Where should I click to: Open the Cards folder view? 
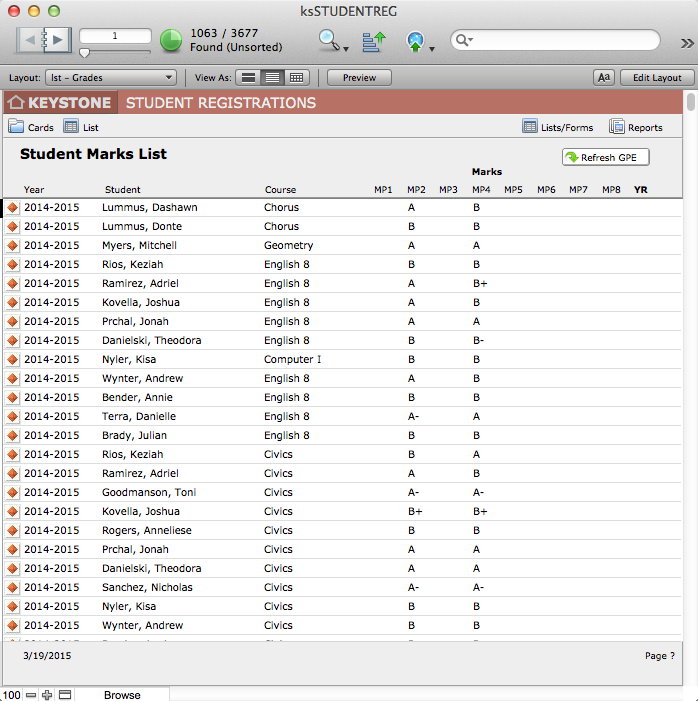pyautogui.click(x=31, y=127)
